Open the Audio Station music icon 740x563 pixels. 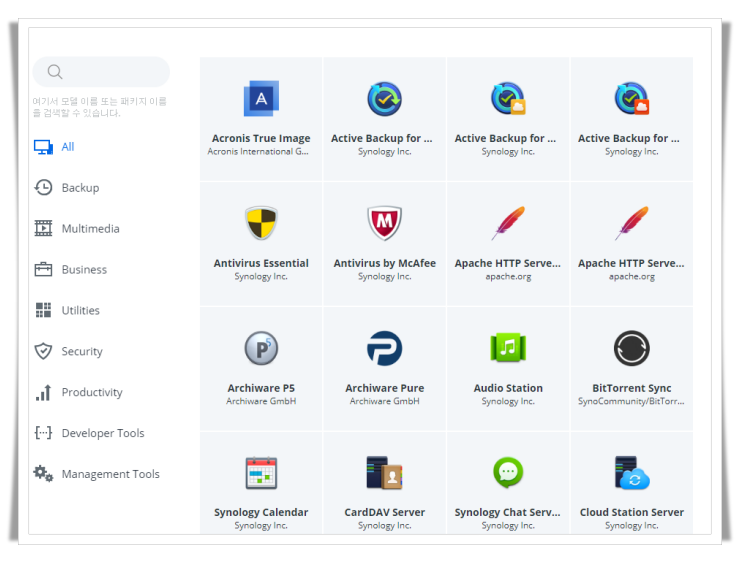coord(508,348)
